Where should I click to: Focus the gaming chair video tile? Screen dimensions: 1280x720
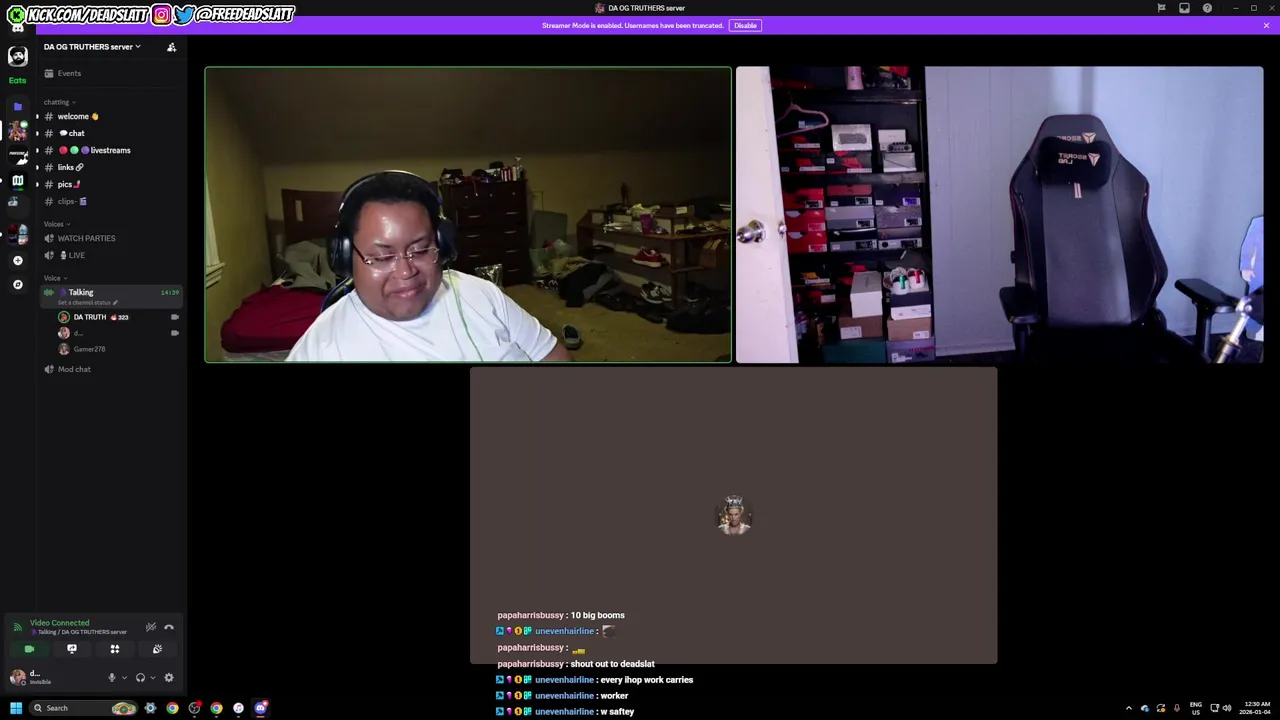point(1000,215)
